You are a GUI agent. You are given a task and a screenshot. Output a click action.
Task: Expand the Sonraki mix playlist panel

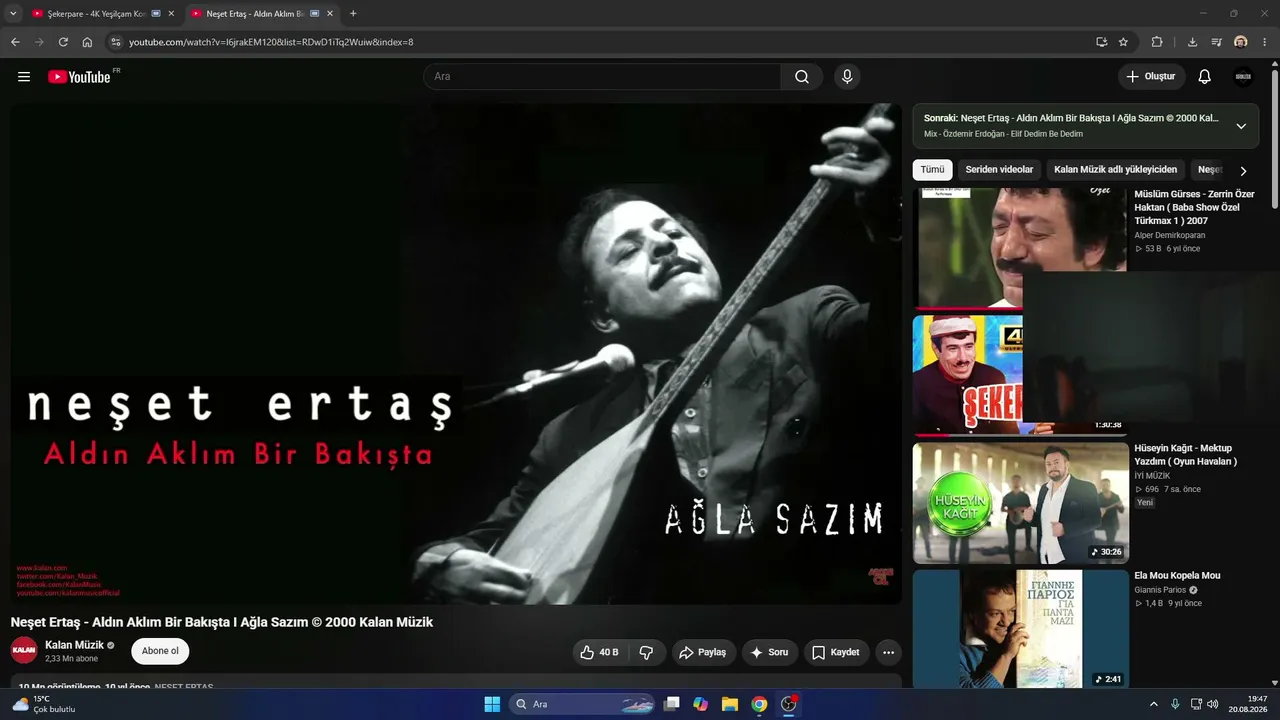tap(1241, 126)
